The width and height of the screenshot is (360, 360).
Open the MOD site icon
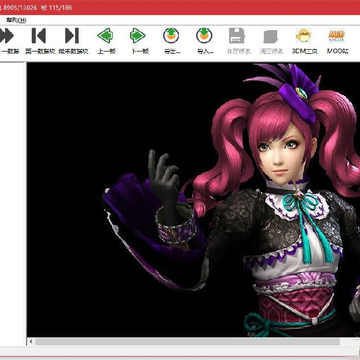337,36
